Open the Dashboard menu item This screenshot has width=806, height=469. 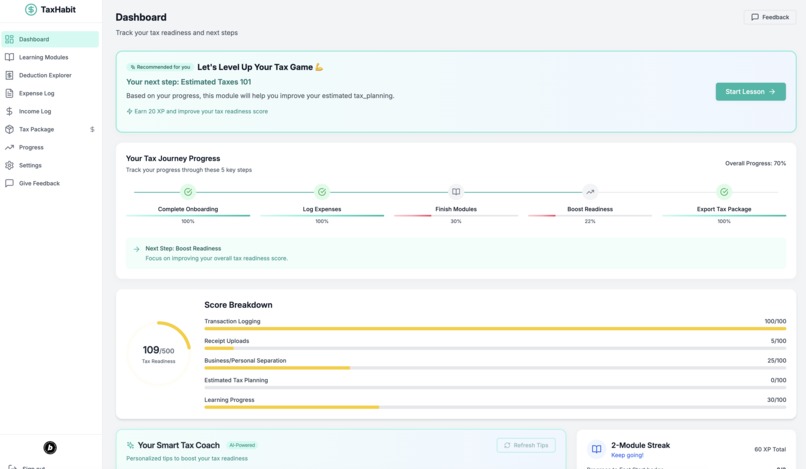click(x=50, y=39)
